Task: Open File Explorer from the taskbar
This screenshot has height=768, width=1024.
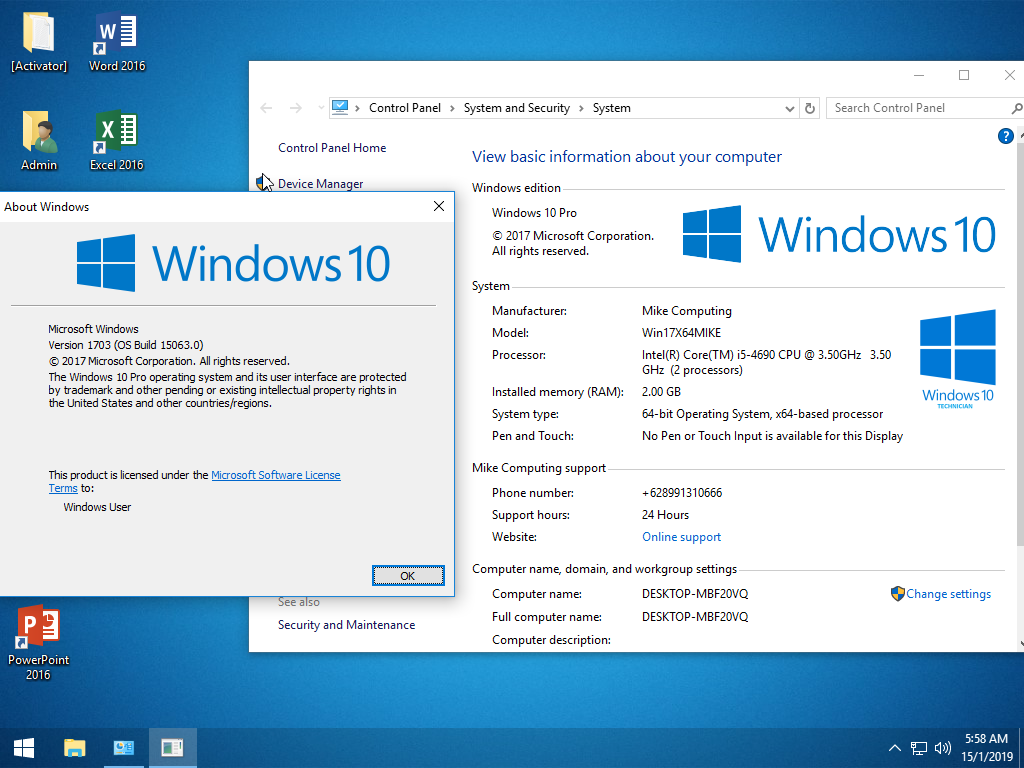Action: (74, 747)
